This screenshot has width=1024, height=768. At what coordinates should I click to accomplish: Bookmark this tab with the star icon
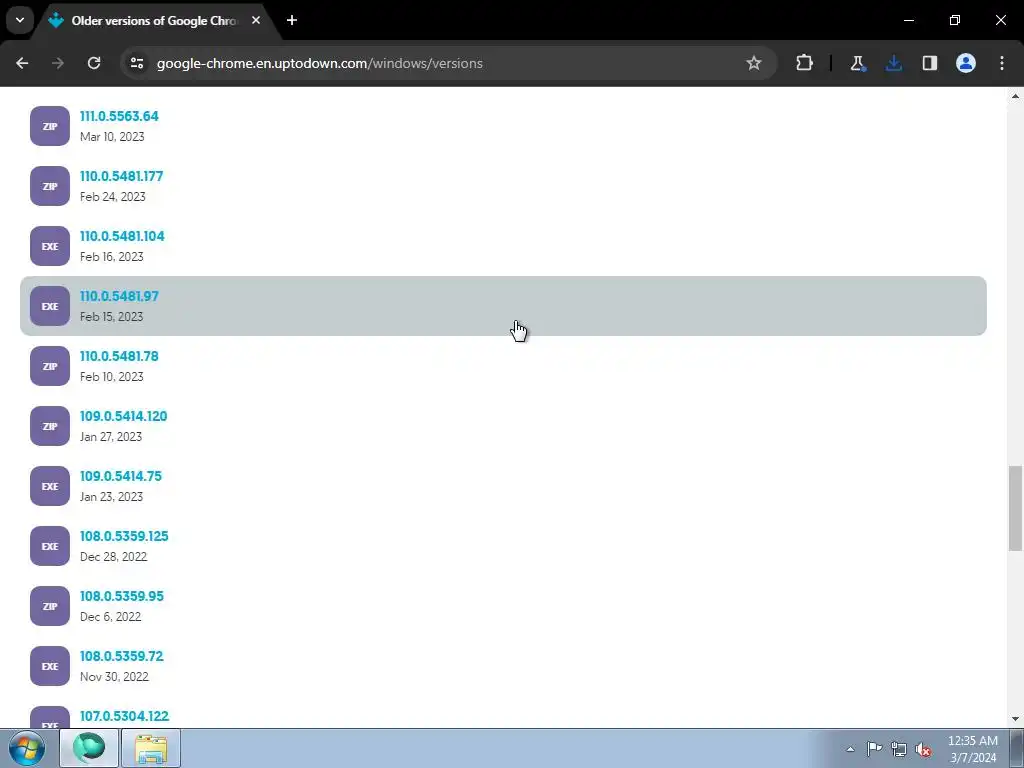pos(754,63)
